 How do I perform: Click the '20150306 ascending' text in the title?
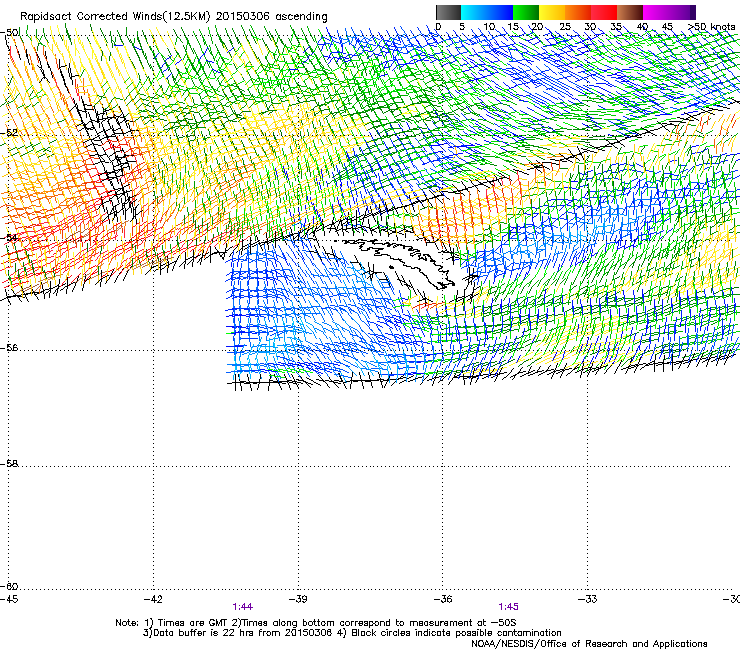(x=271, y=16)
